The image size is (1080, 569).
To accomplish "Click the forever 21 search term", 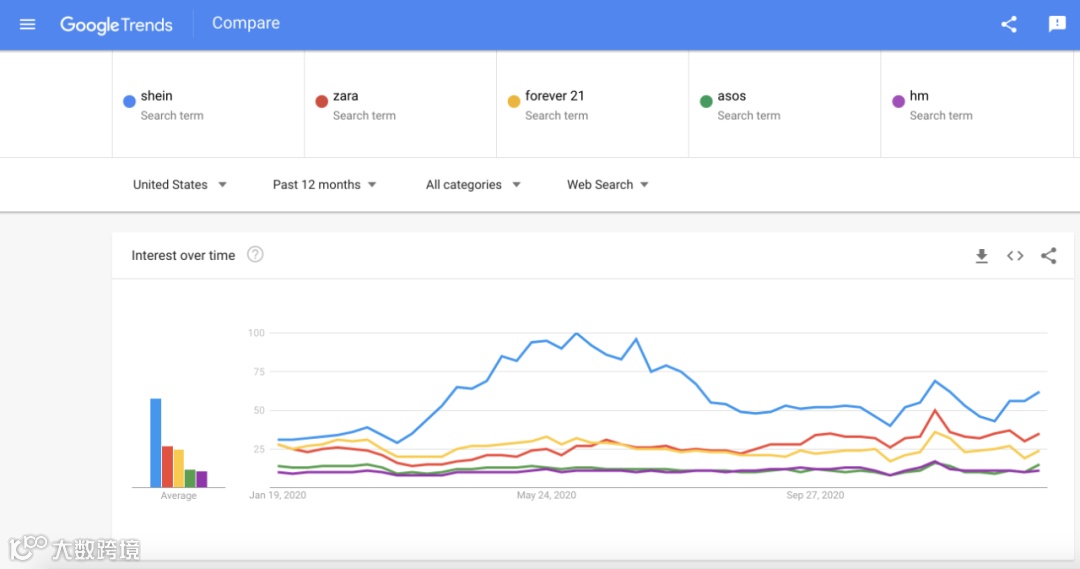I will pyautogui.click(x=555, y=96).
